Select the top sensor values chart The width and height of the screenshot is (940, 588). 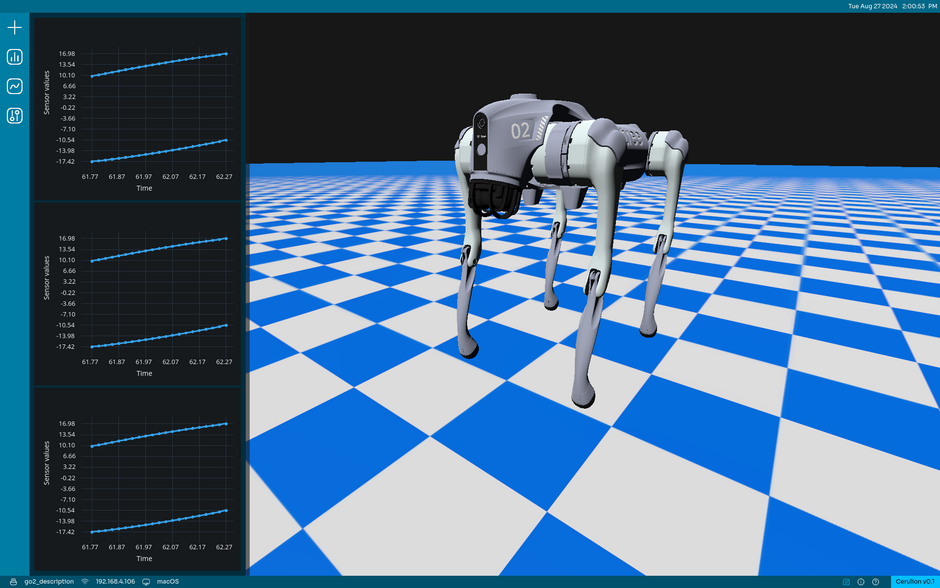(138, 108)
